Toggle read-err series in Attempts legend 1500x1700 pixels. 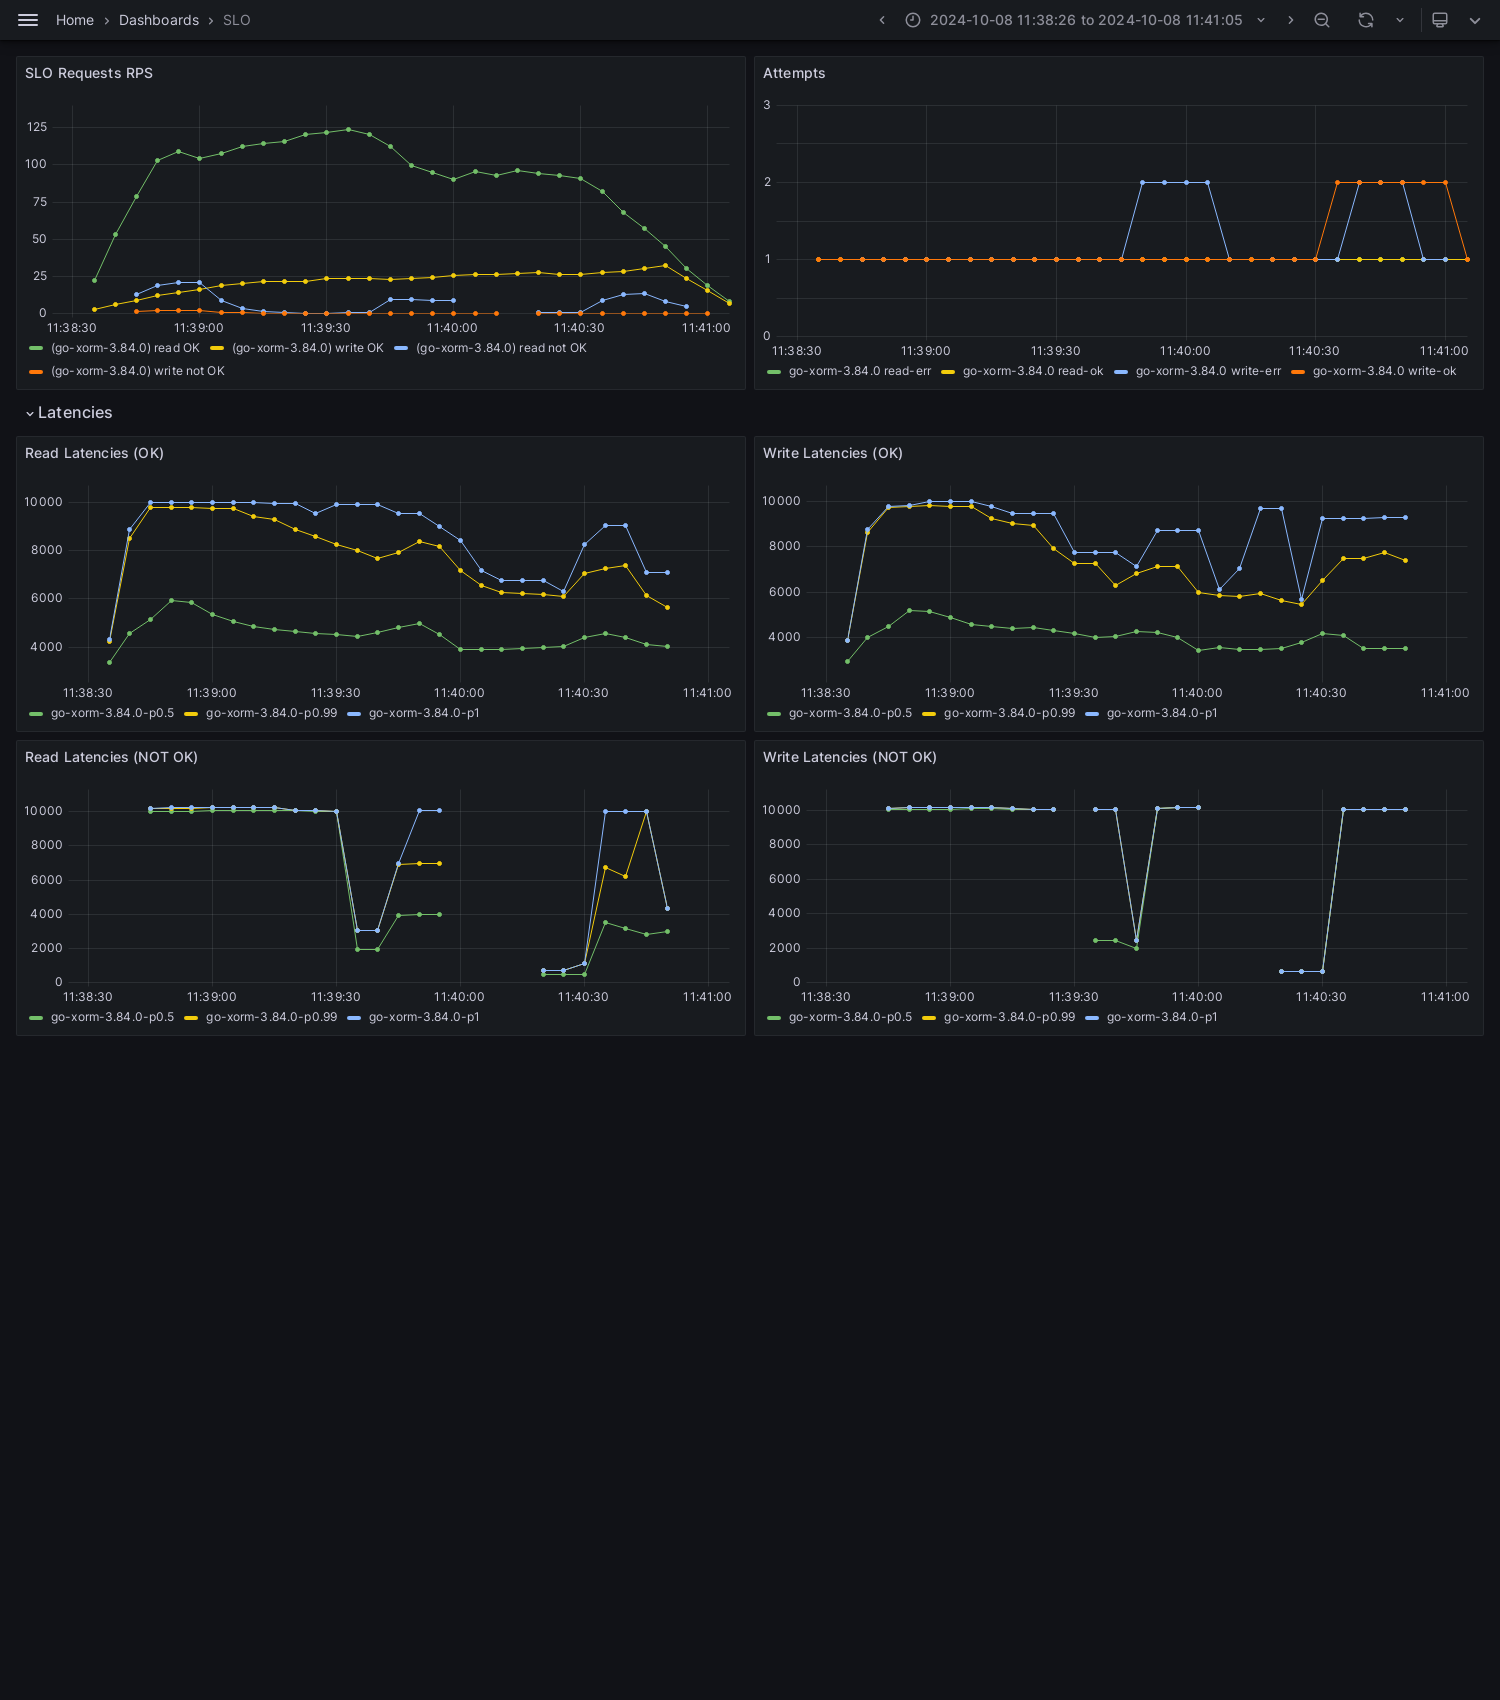point(860,371)
